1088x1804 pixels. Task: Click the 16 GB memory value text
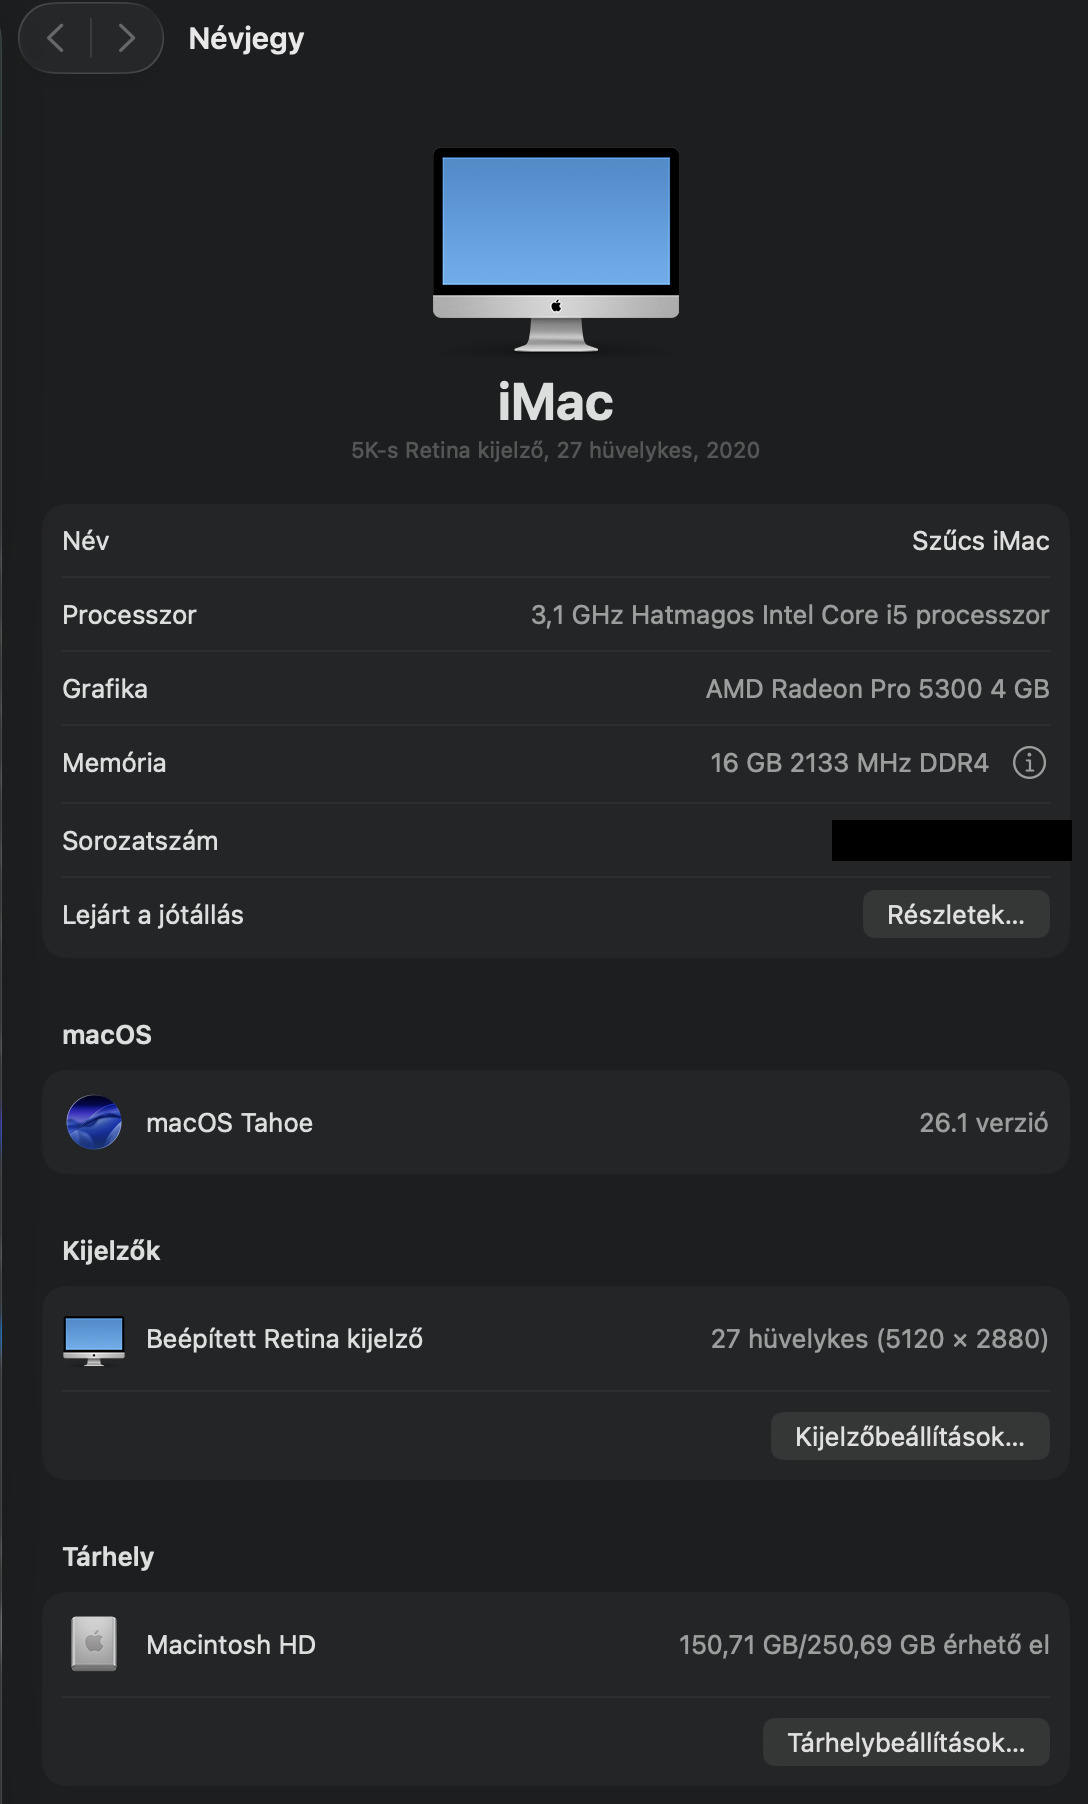(848, 763)
